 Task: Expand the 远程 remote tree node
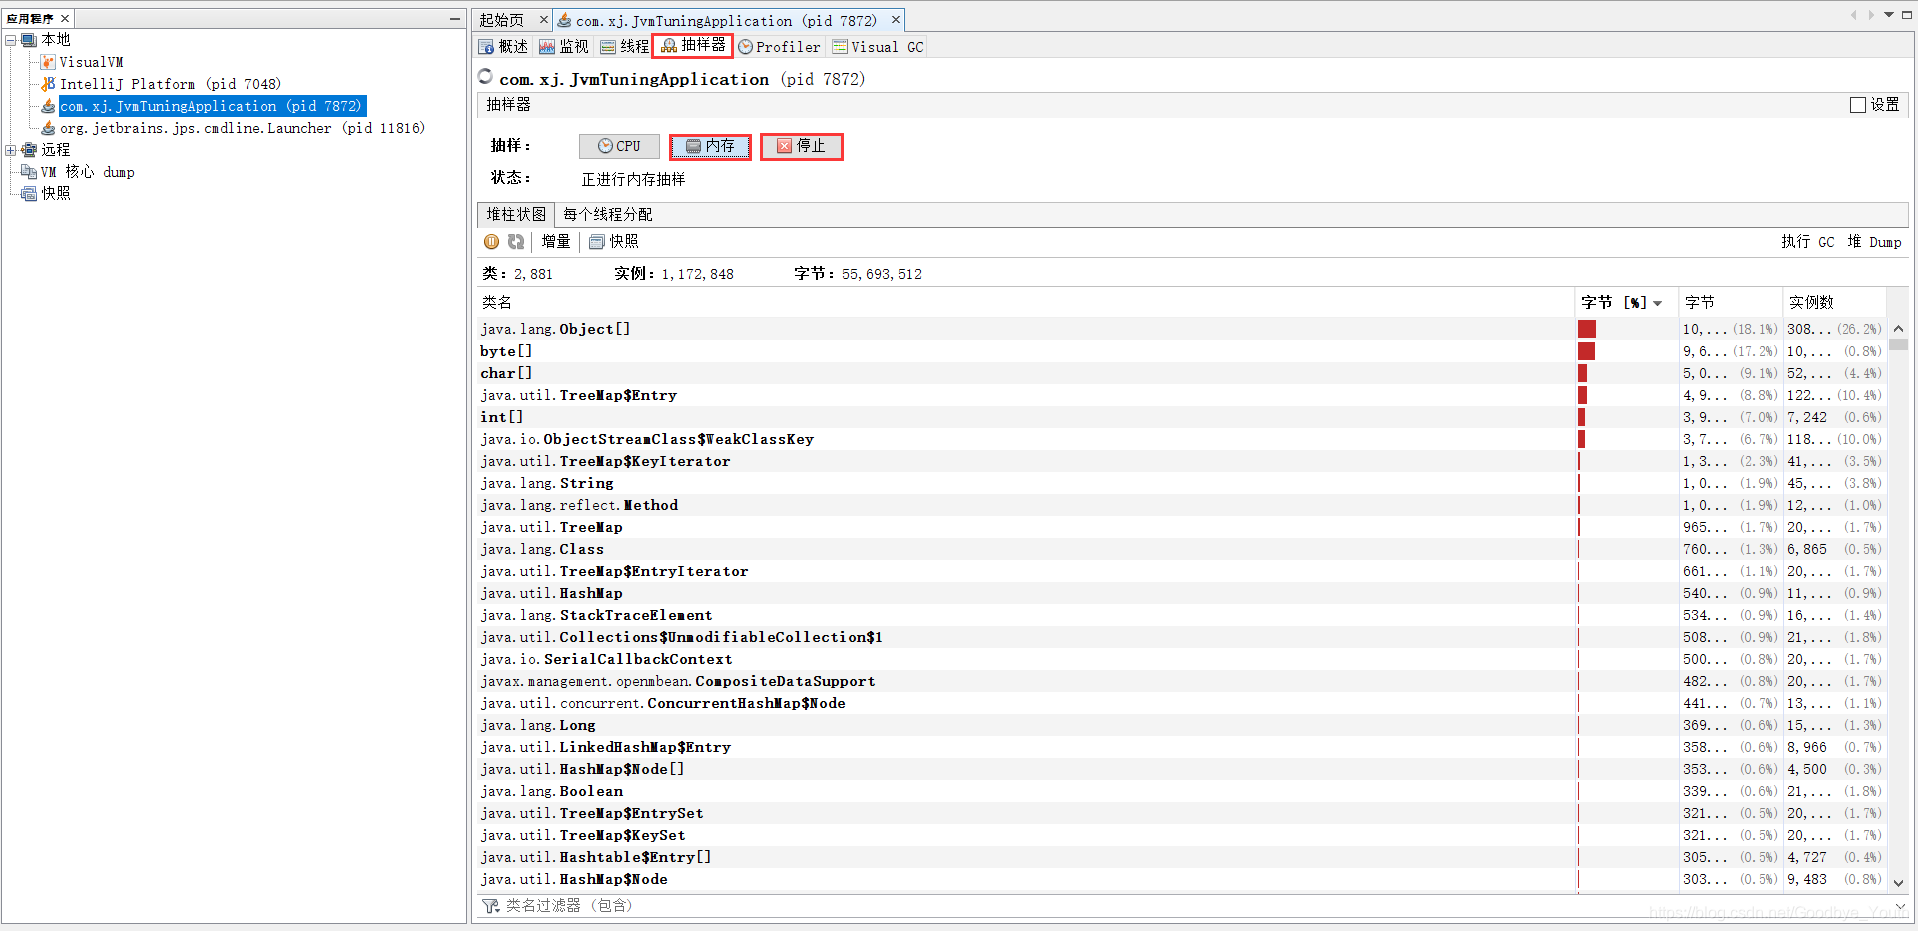click(11, 150)
